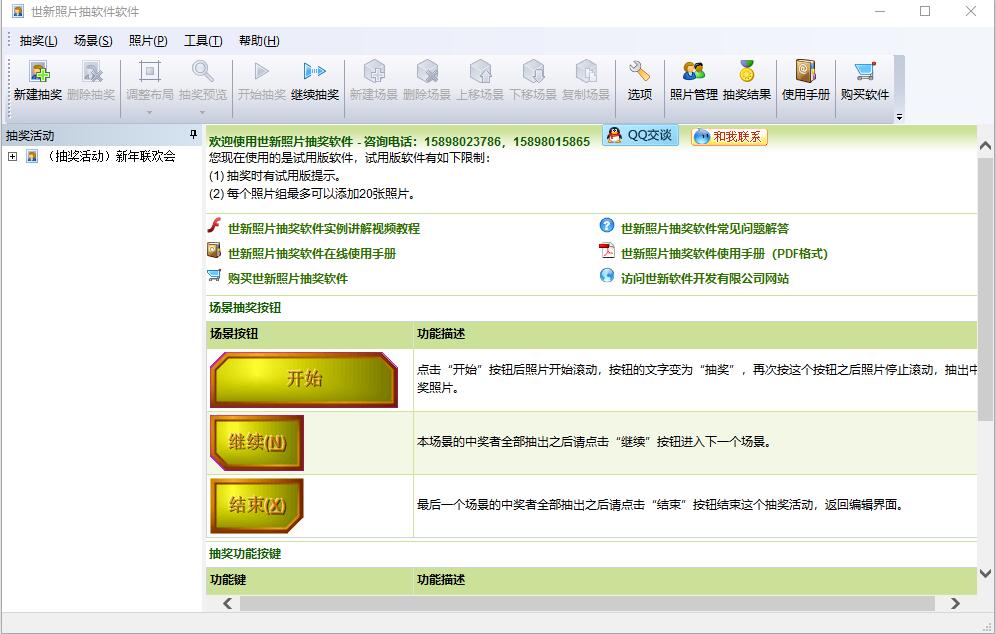Click the horizontal scrollbar thumb
996x634 pixels.
click(x=587, y=604)
